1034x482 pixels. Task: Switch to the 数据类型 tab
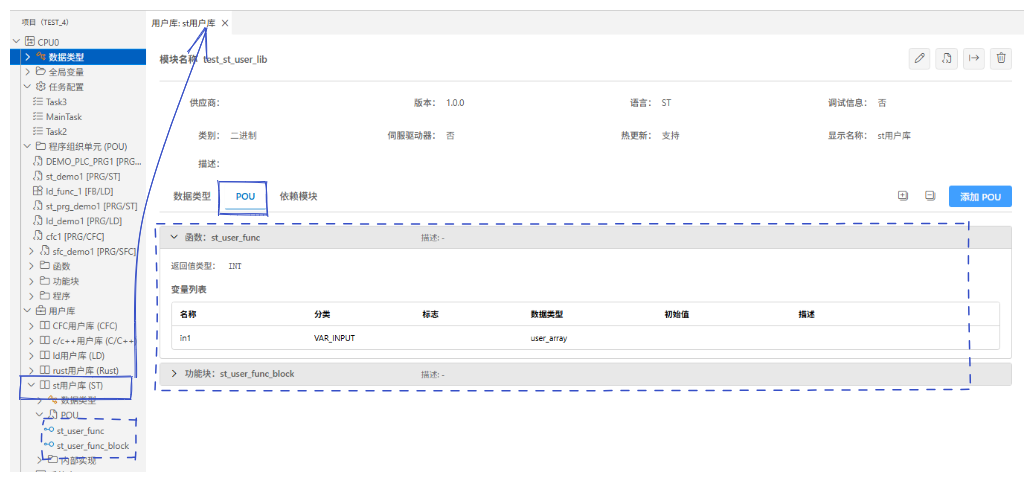coord(192,196)
